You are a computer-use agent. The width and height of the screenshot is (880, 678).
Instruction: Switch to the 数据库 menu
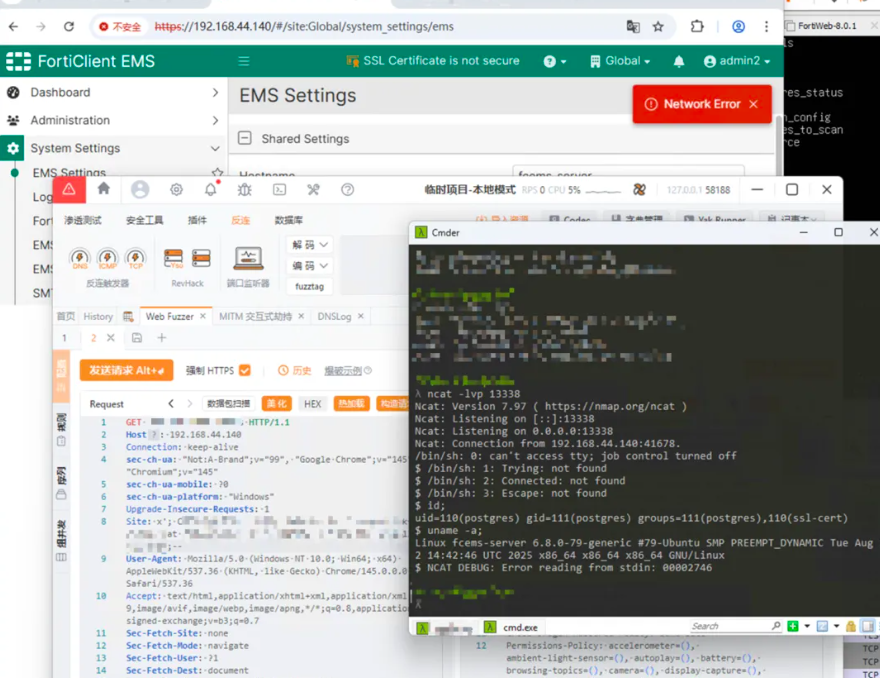click(288, 220)
